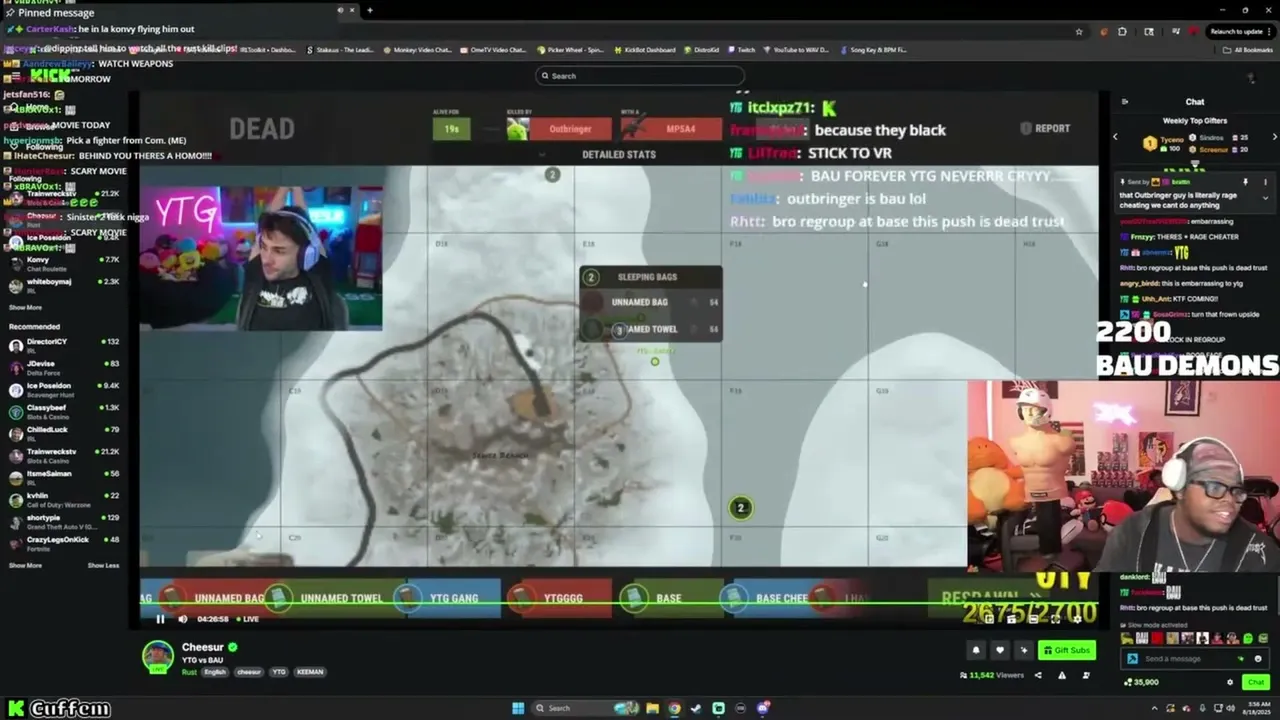Open the DistroKid bookmark
1280x720 pixels.
click(x=702, y=50)
